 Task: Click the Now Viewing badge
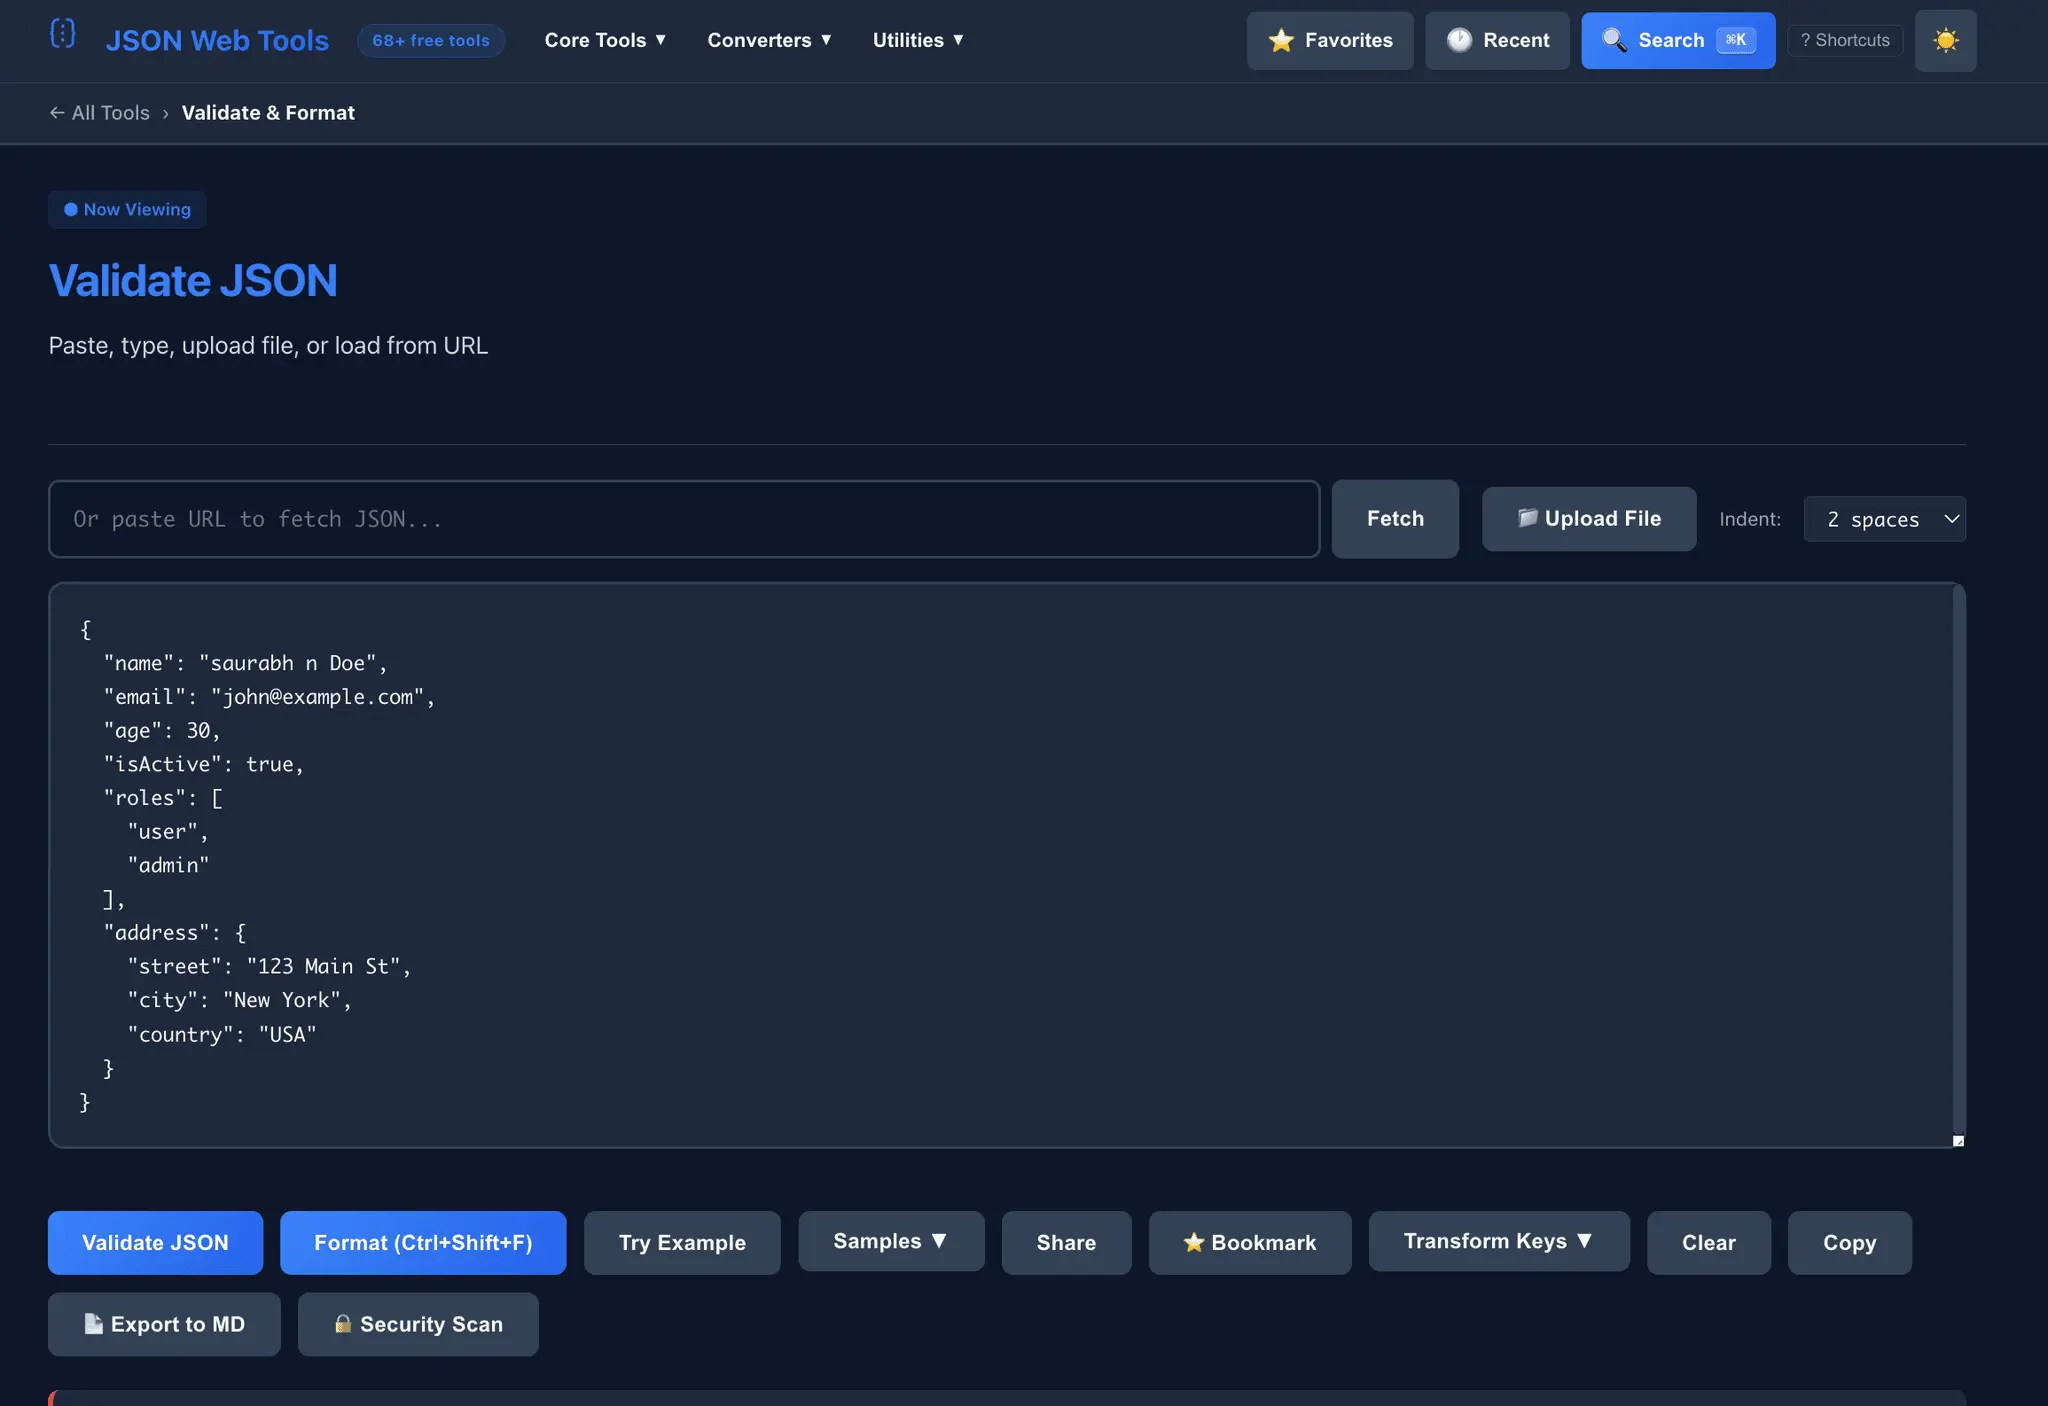coord(127,210)
